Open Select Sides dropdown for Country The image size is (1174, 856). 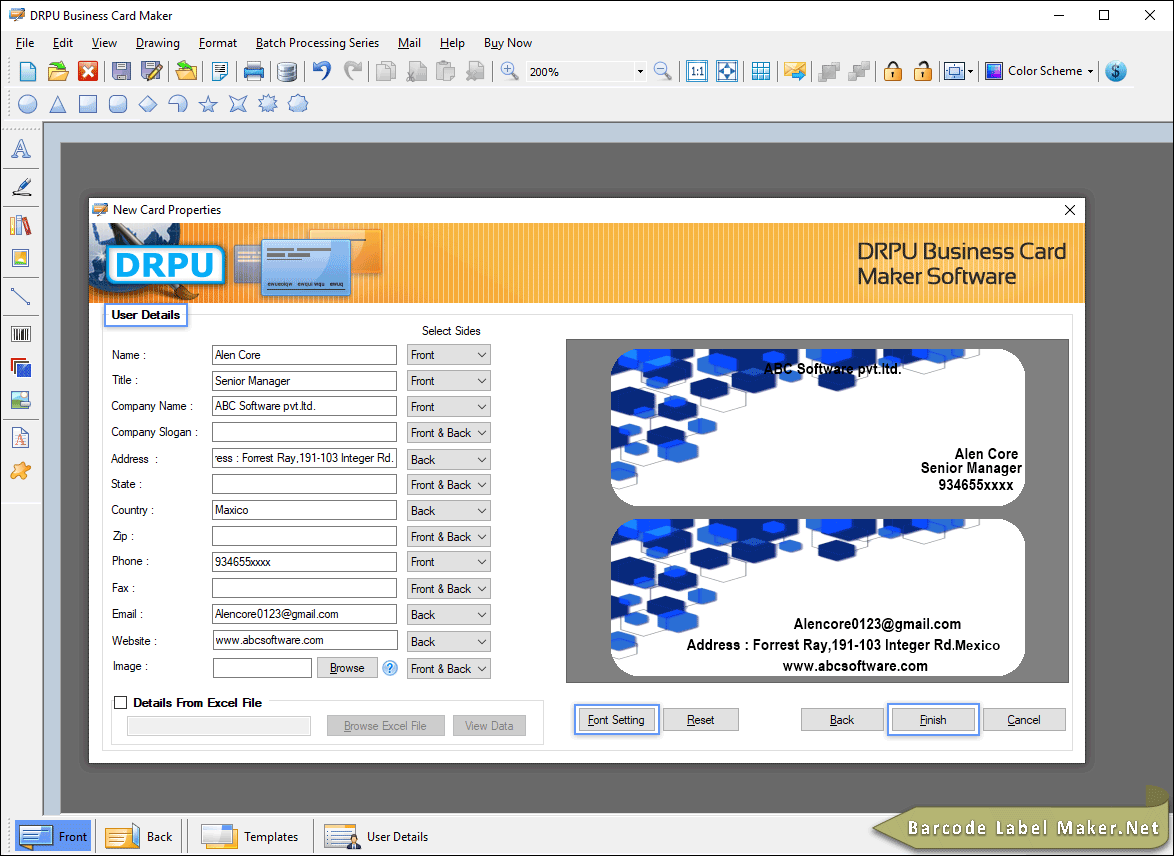coord(448,511)
